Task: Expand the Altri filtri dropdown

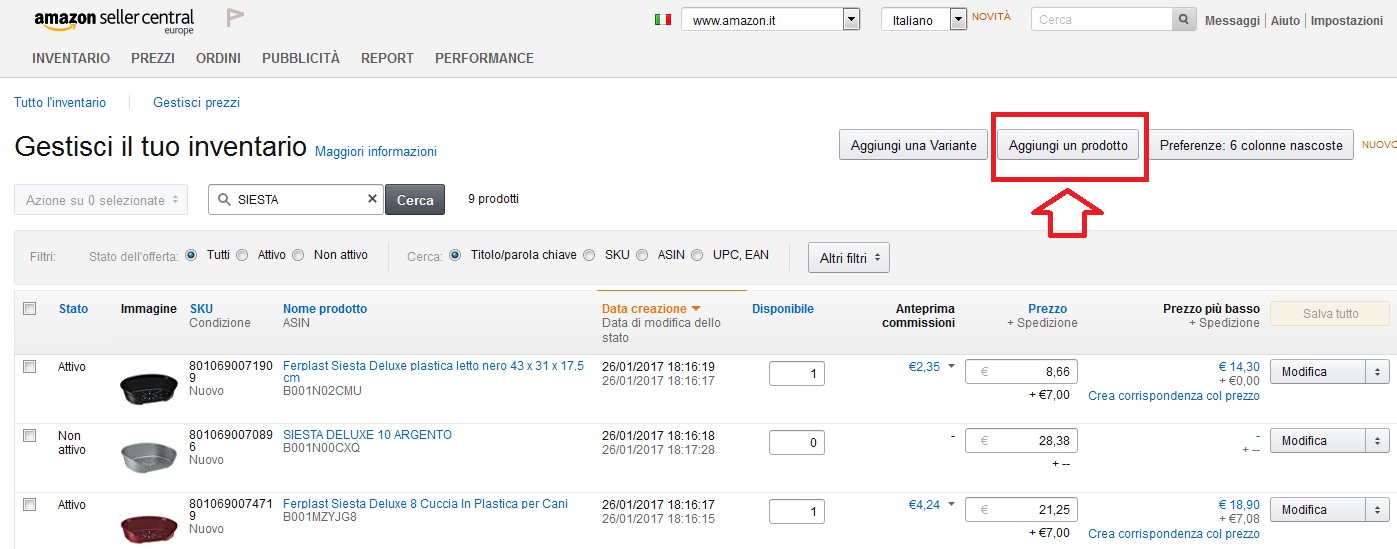Action: 848,258
